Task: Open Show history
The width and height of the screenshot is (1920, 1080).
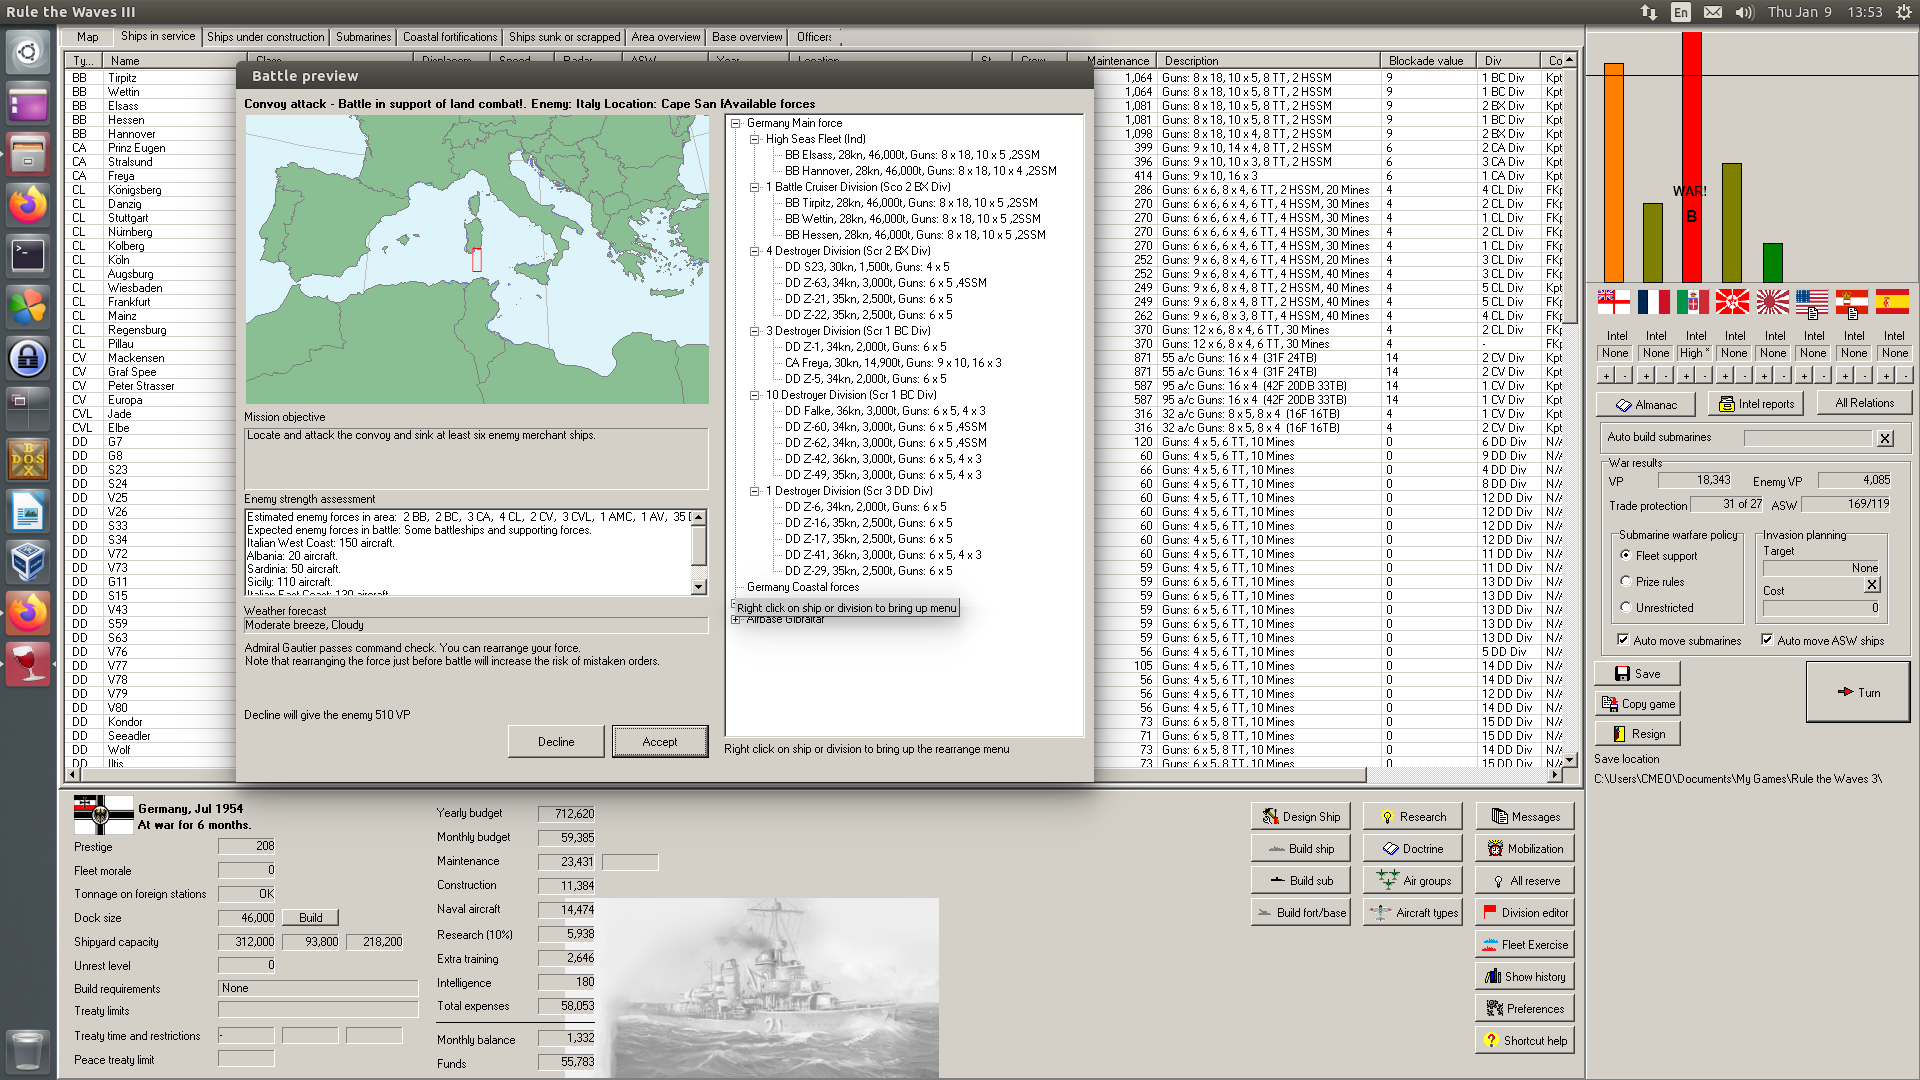Action: point(1524,976)
